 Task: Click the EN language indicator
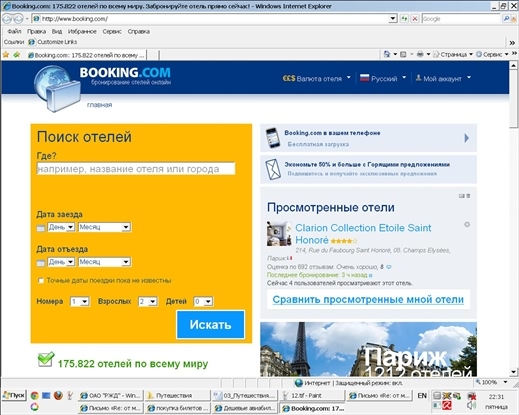422,396
